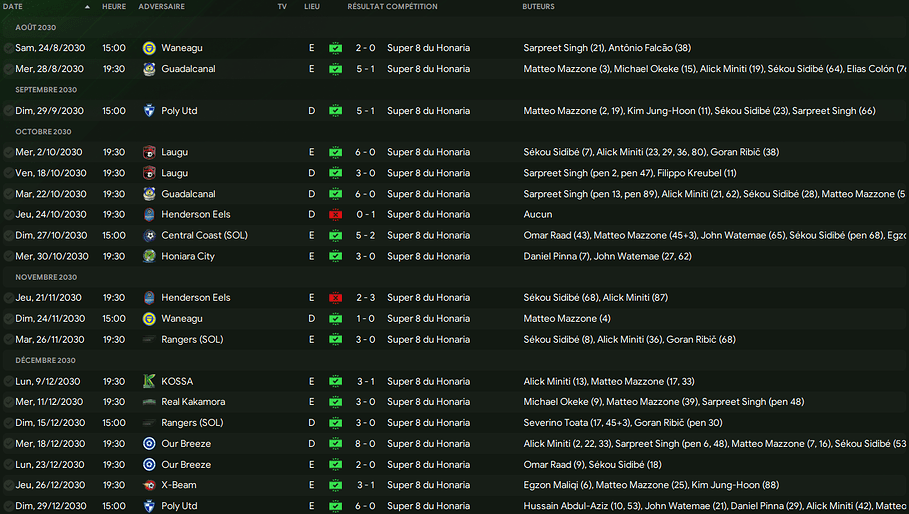Screen dimensions: 909x514
Task: Click the SEPTEMBRE 2030 month header
Action: coord(46,90)
